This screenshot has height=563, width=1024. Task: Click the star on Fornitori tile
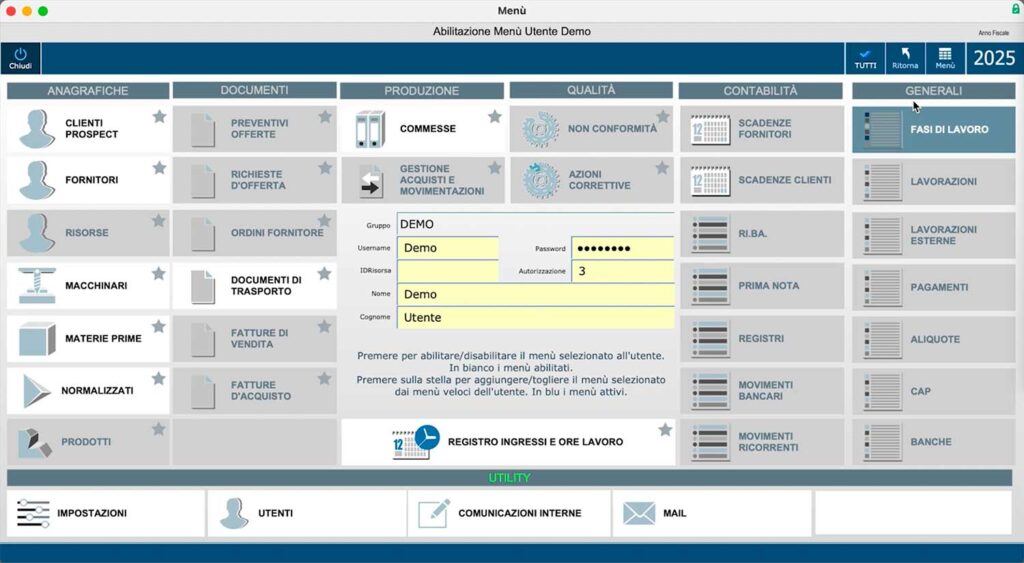pos(159,169)
